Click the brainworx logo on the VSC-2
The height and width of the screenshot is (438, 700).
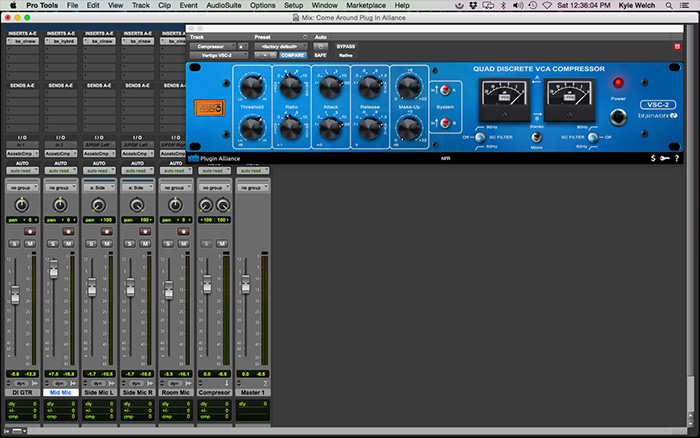point(658,116)
